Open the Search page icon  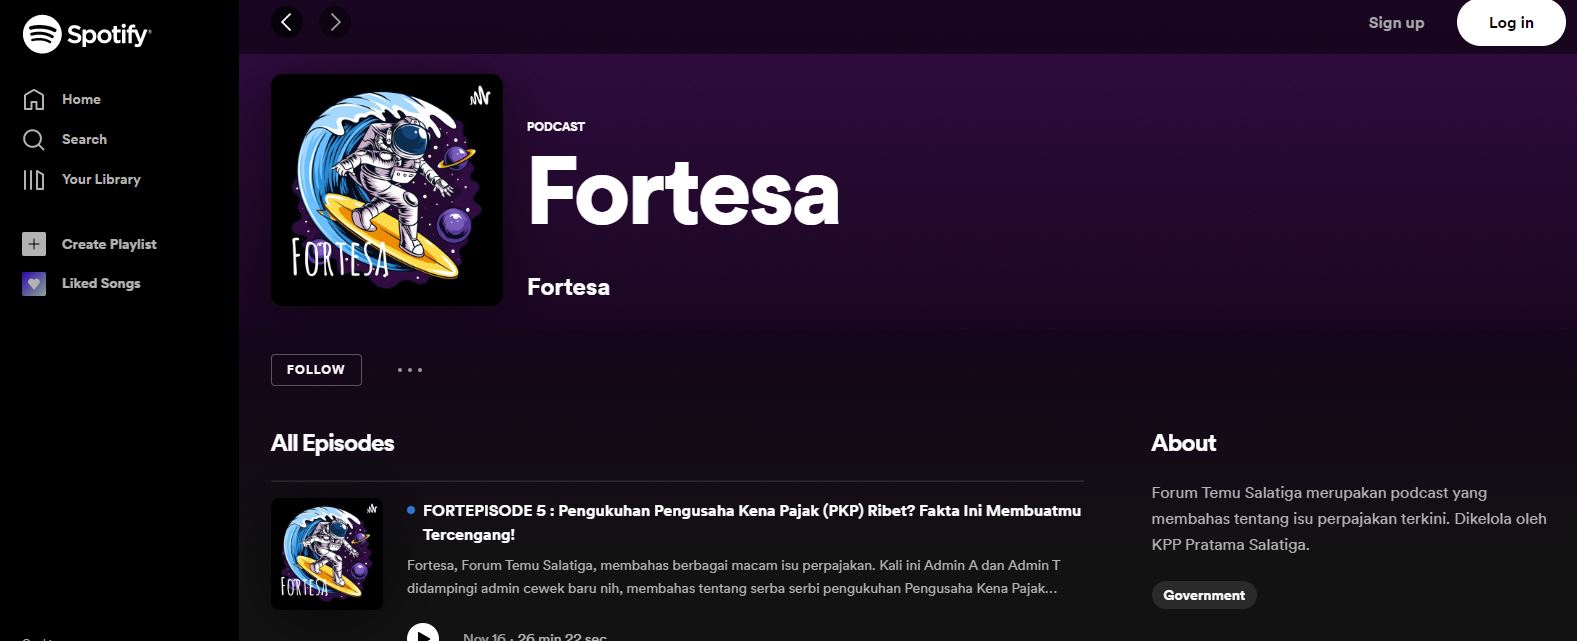[34, 139]
